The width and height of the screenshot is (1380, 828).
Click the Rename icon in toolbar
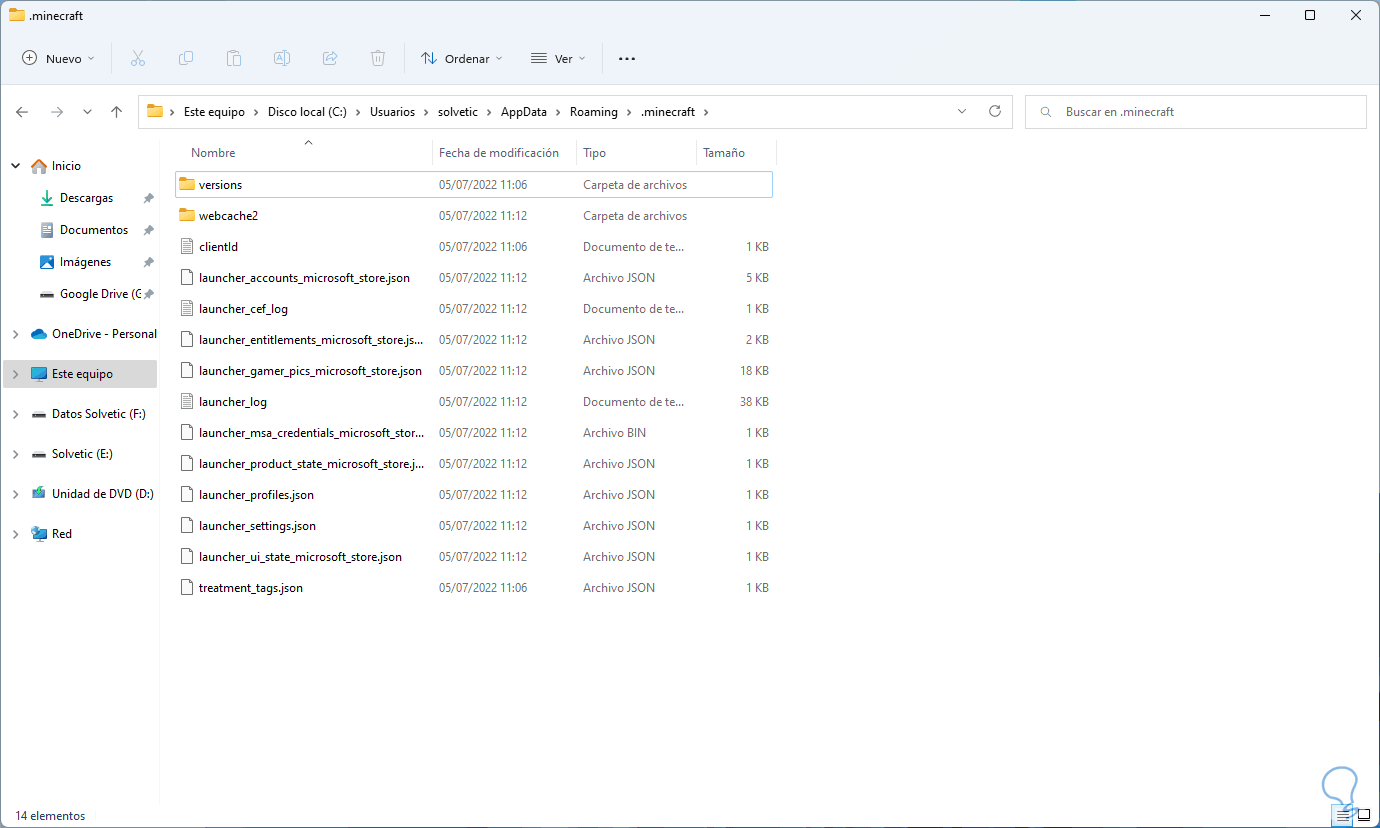pos(282,59)
